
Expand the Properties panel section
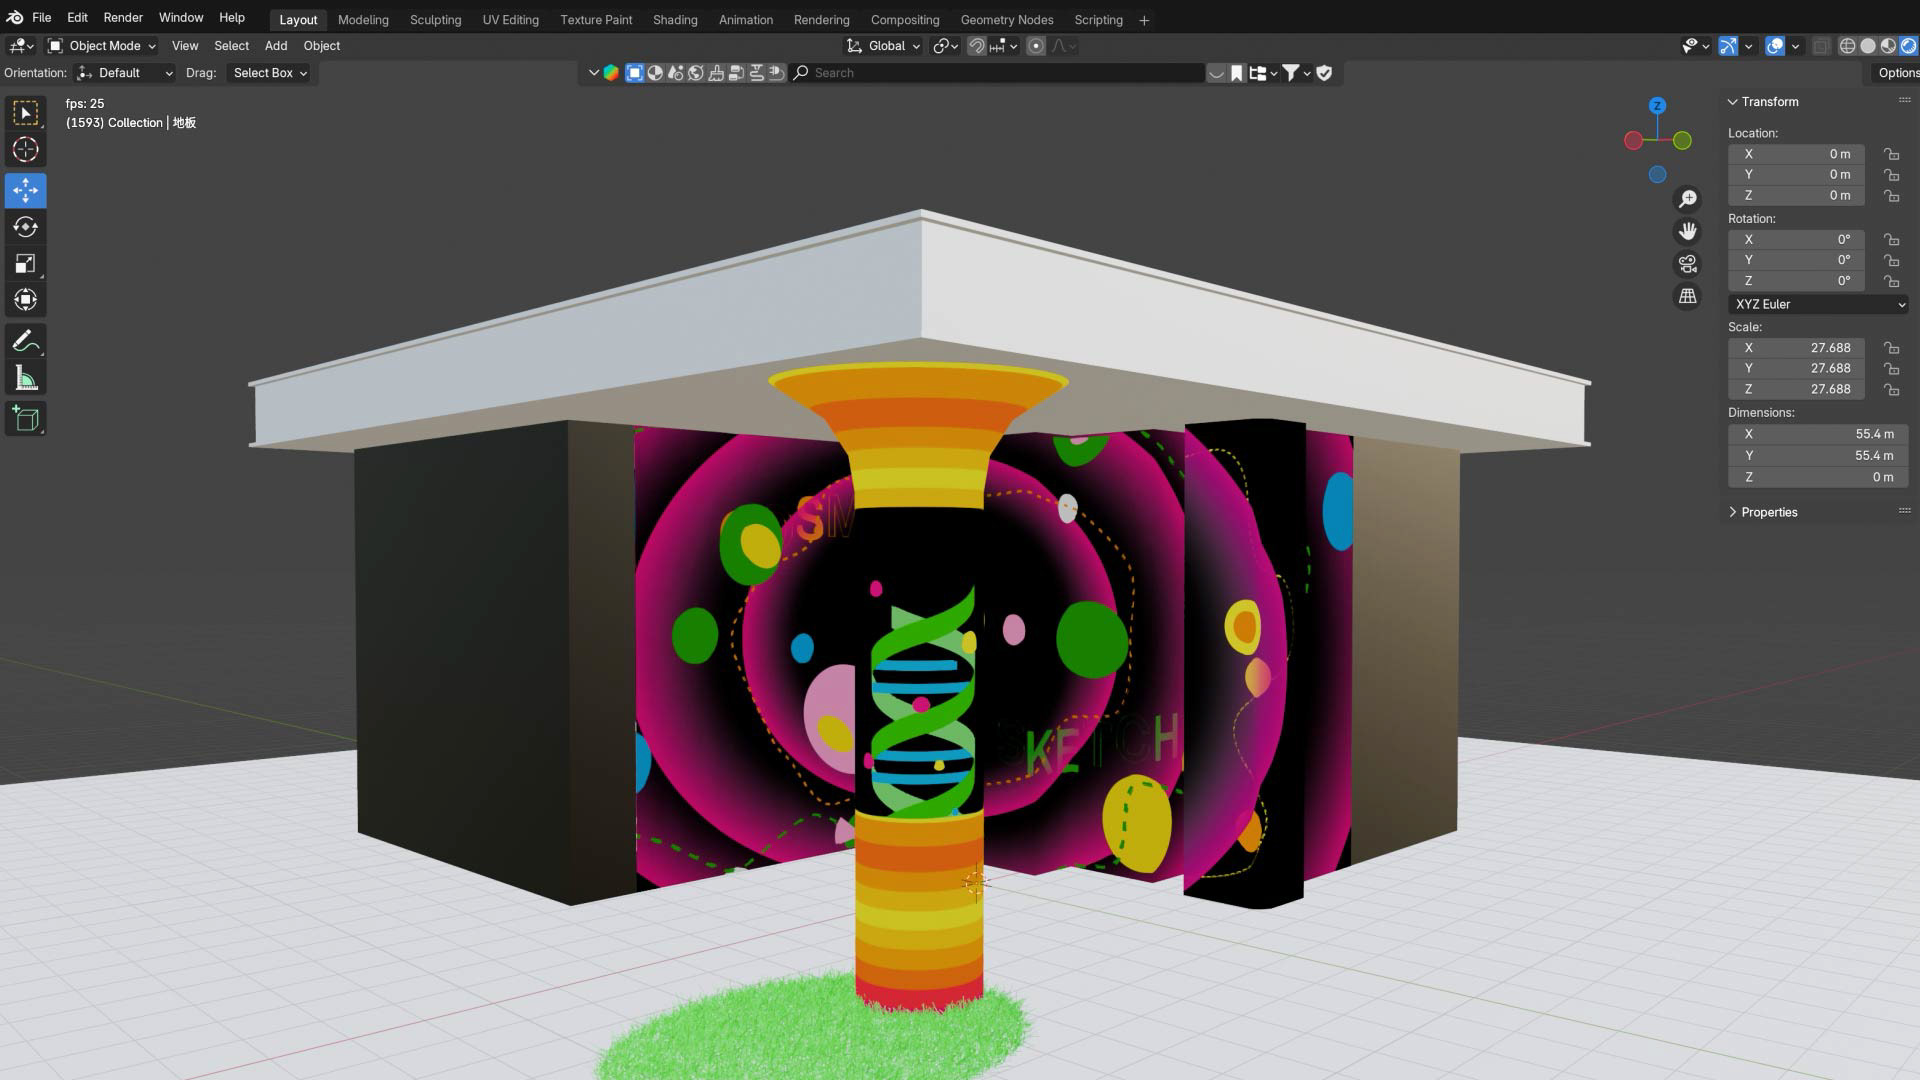(1768, 512)
